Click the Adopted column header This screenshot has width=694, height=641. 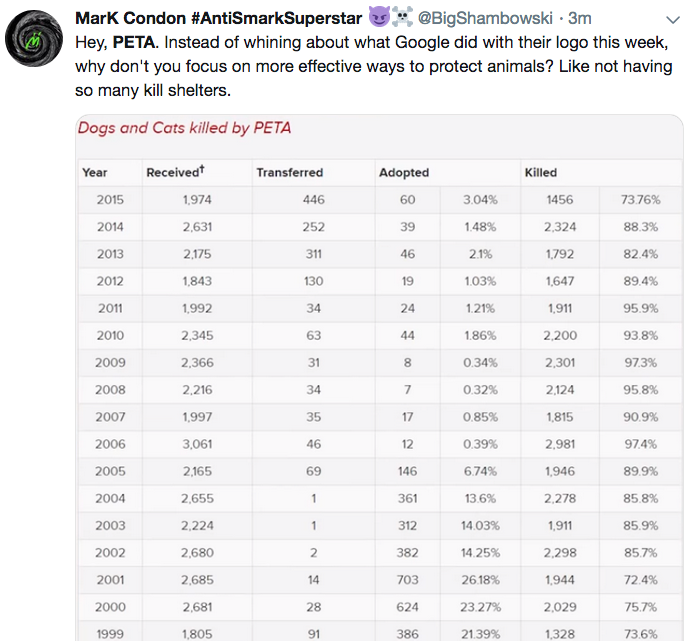[403, 173]
